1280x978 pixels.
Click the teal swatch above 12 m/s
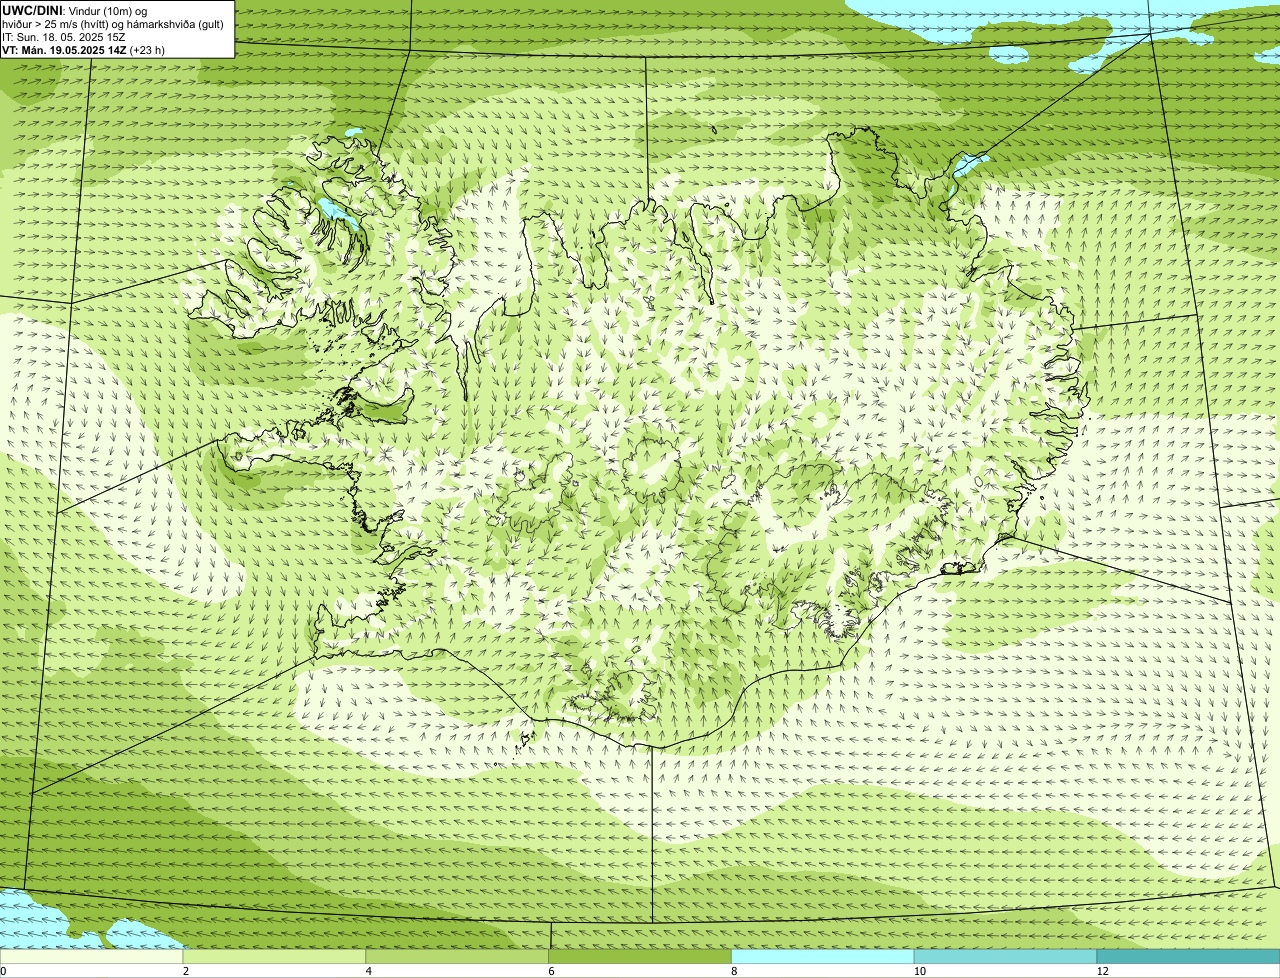tap(1188, 957)
